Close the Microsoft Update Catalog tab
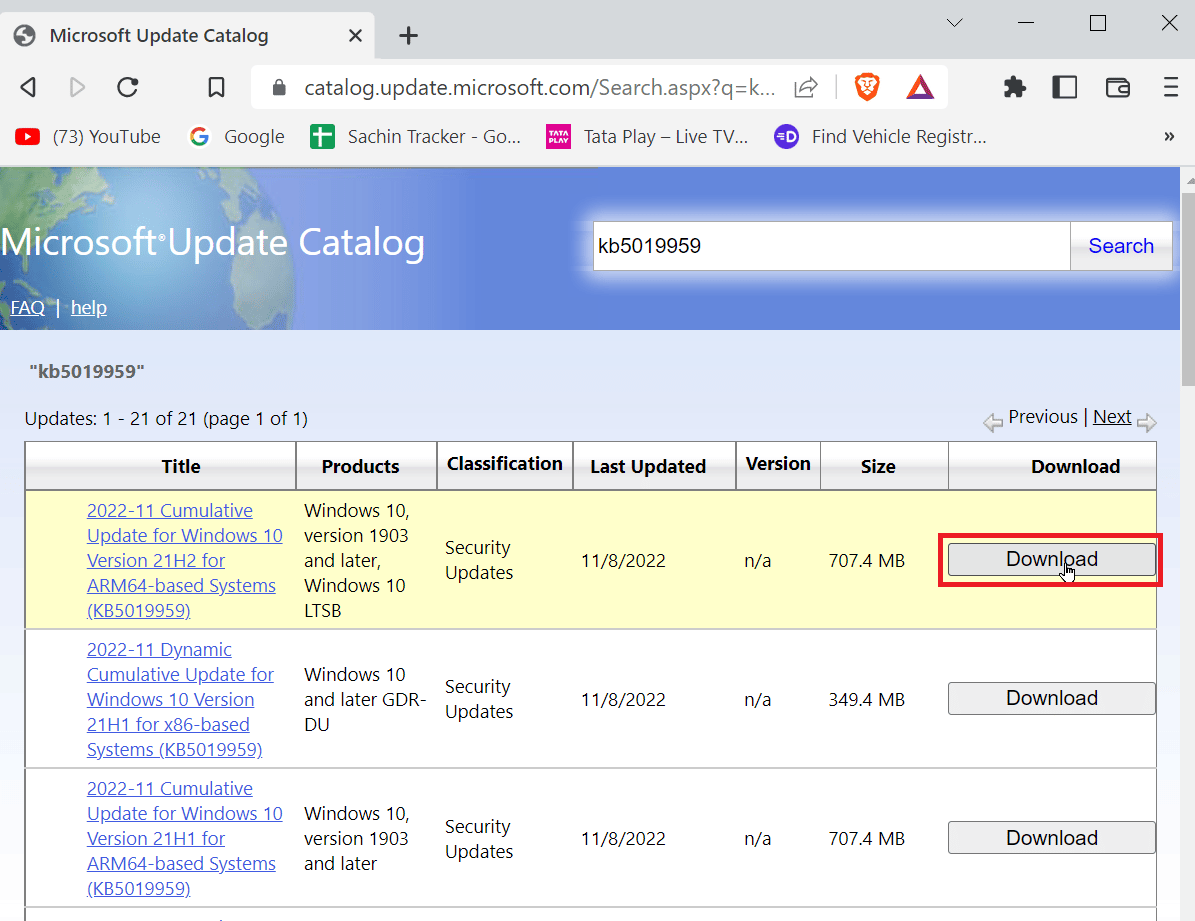The height and width of the screenshot is (921, 1195). tap(355, 35)
